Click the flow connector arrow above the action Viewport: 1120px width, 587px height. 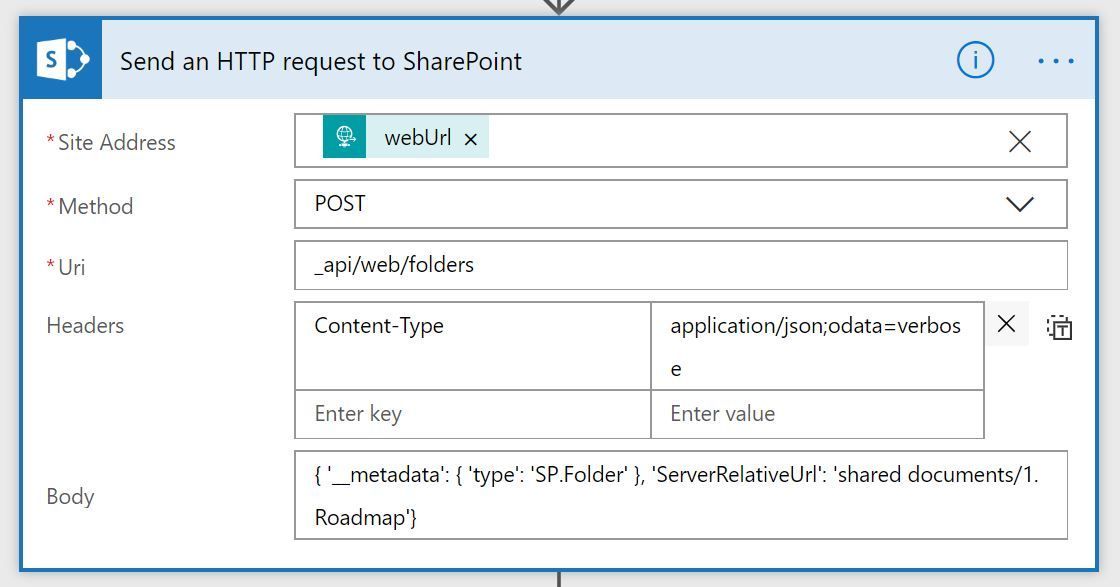560,8
